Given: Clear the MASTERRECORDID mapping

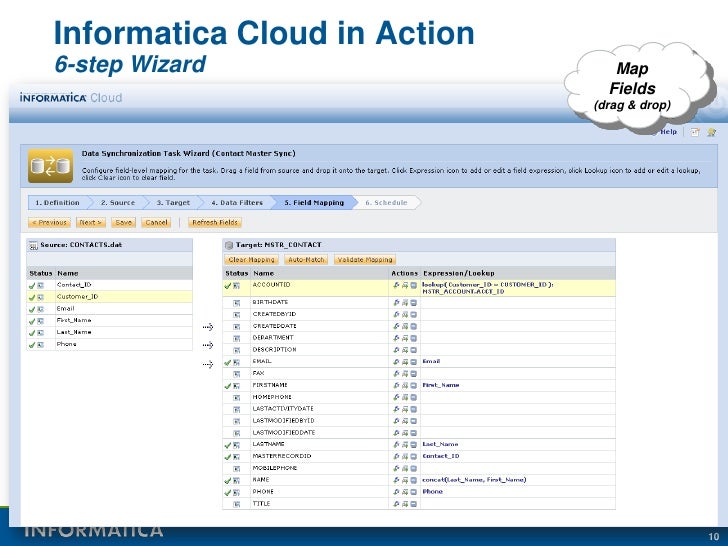Looking at the screenshot, I should tap(413, 456).
